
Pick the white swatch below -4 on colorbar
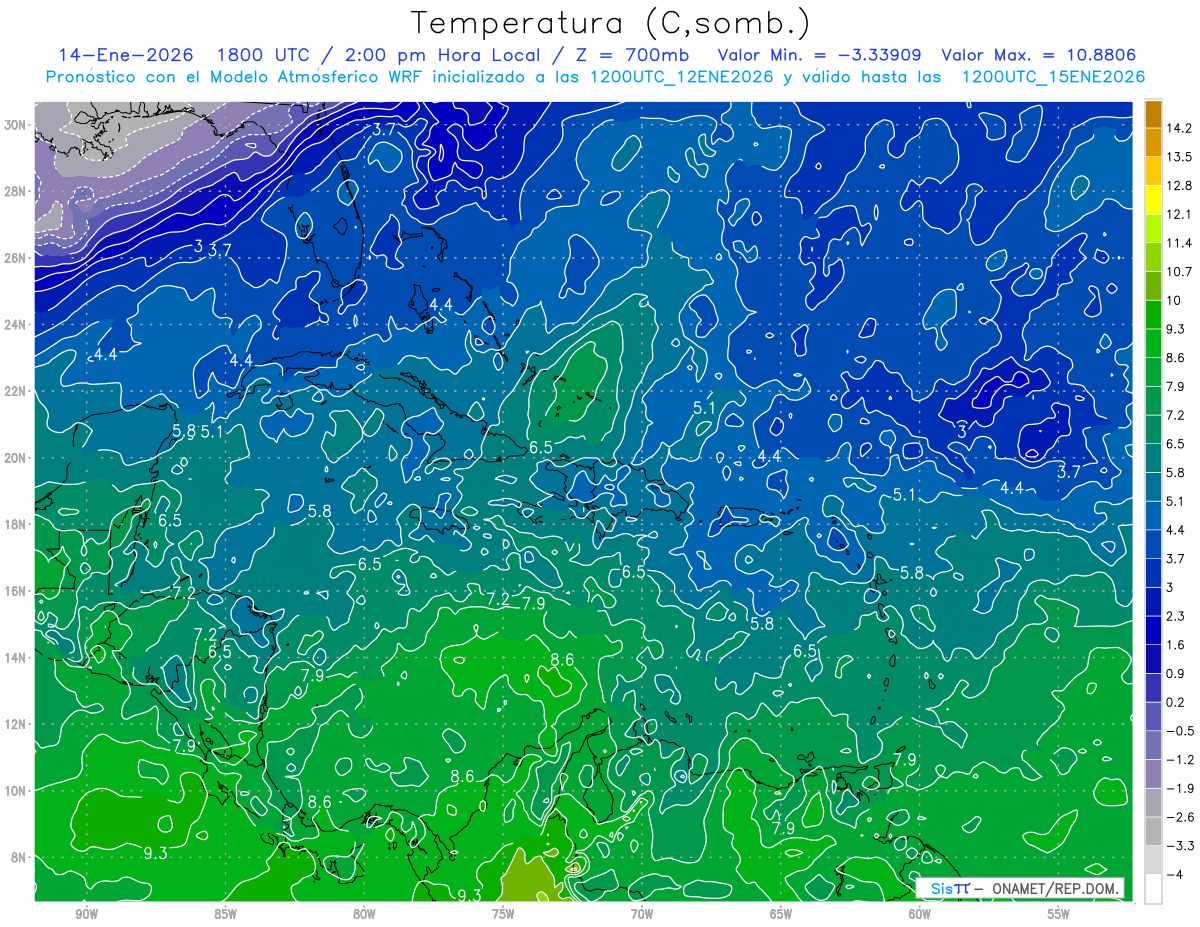click(1153, 888)
